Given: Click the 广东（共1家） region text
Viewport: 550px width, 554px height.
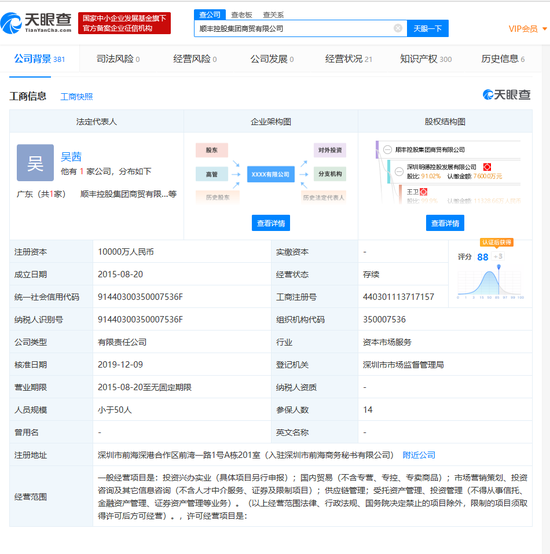Looking at the screenshot, I should click(x=41, y=194).
